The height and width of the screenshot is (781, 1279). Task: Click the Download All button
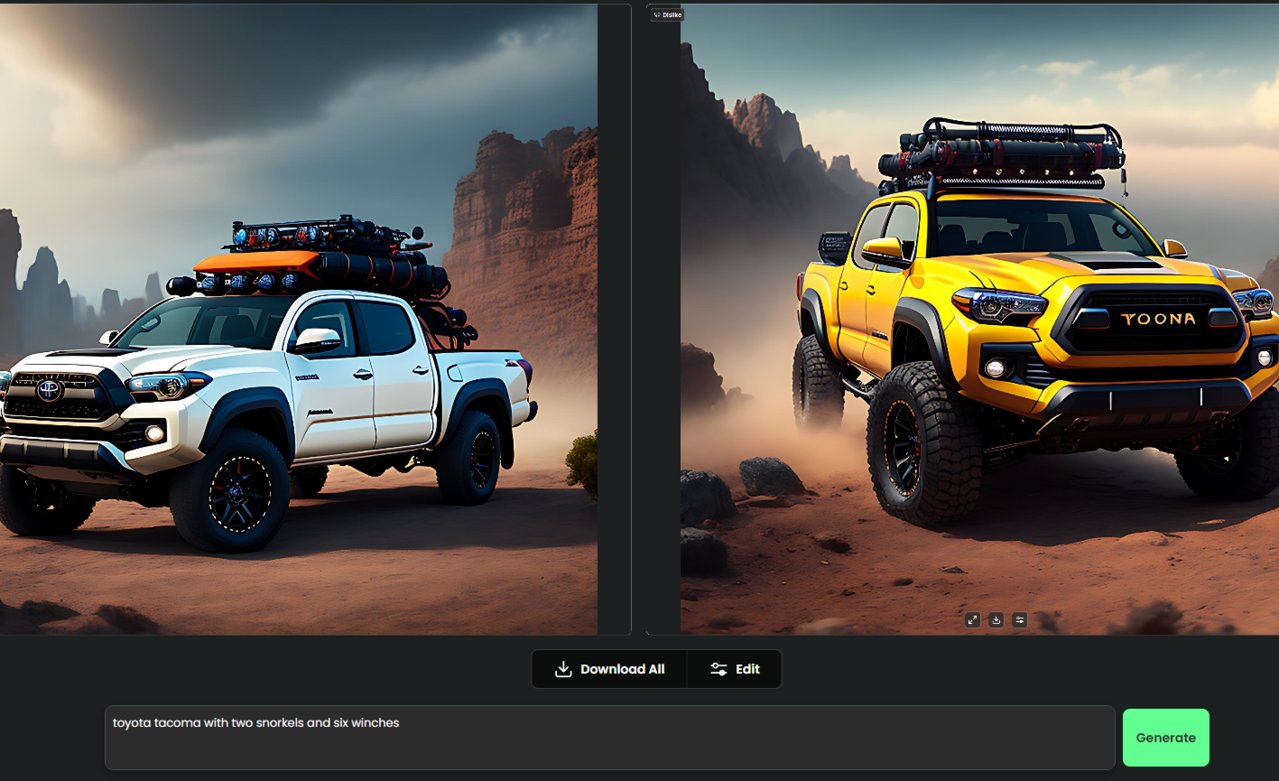click(x=609, y=669)
